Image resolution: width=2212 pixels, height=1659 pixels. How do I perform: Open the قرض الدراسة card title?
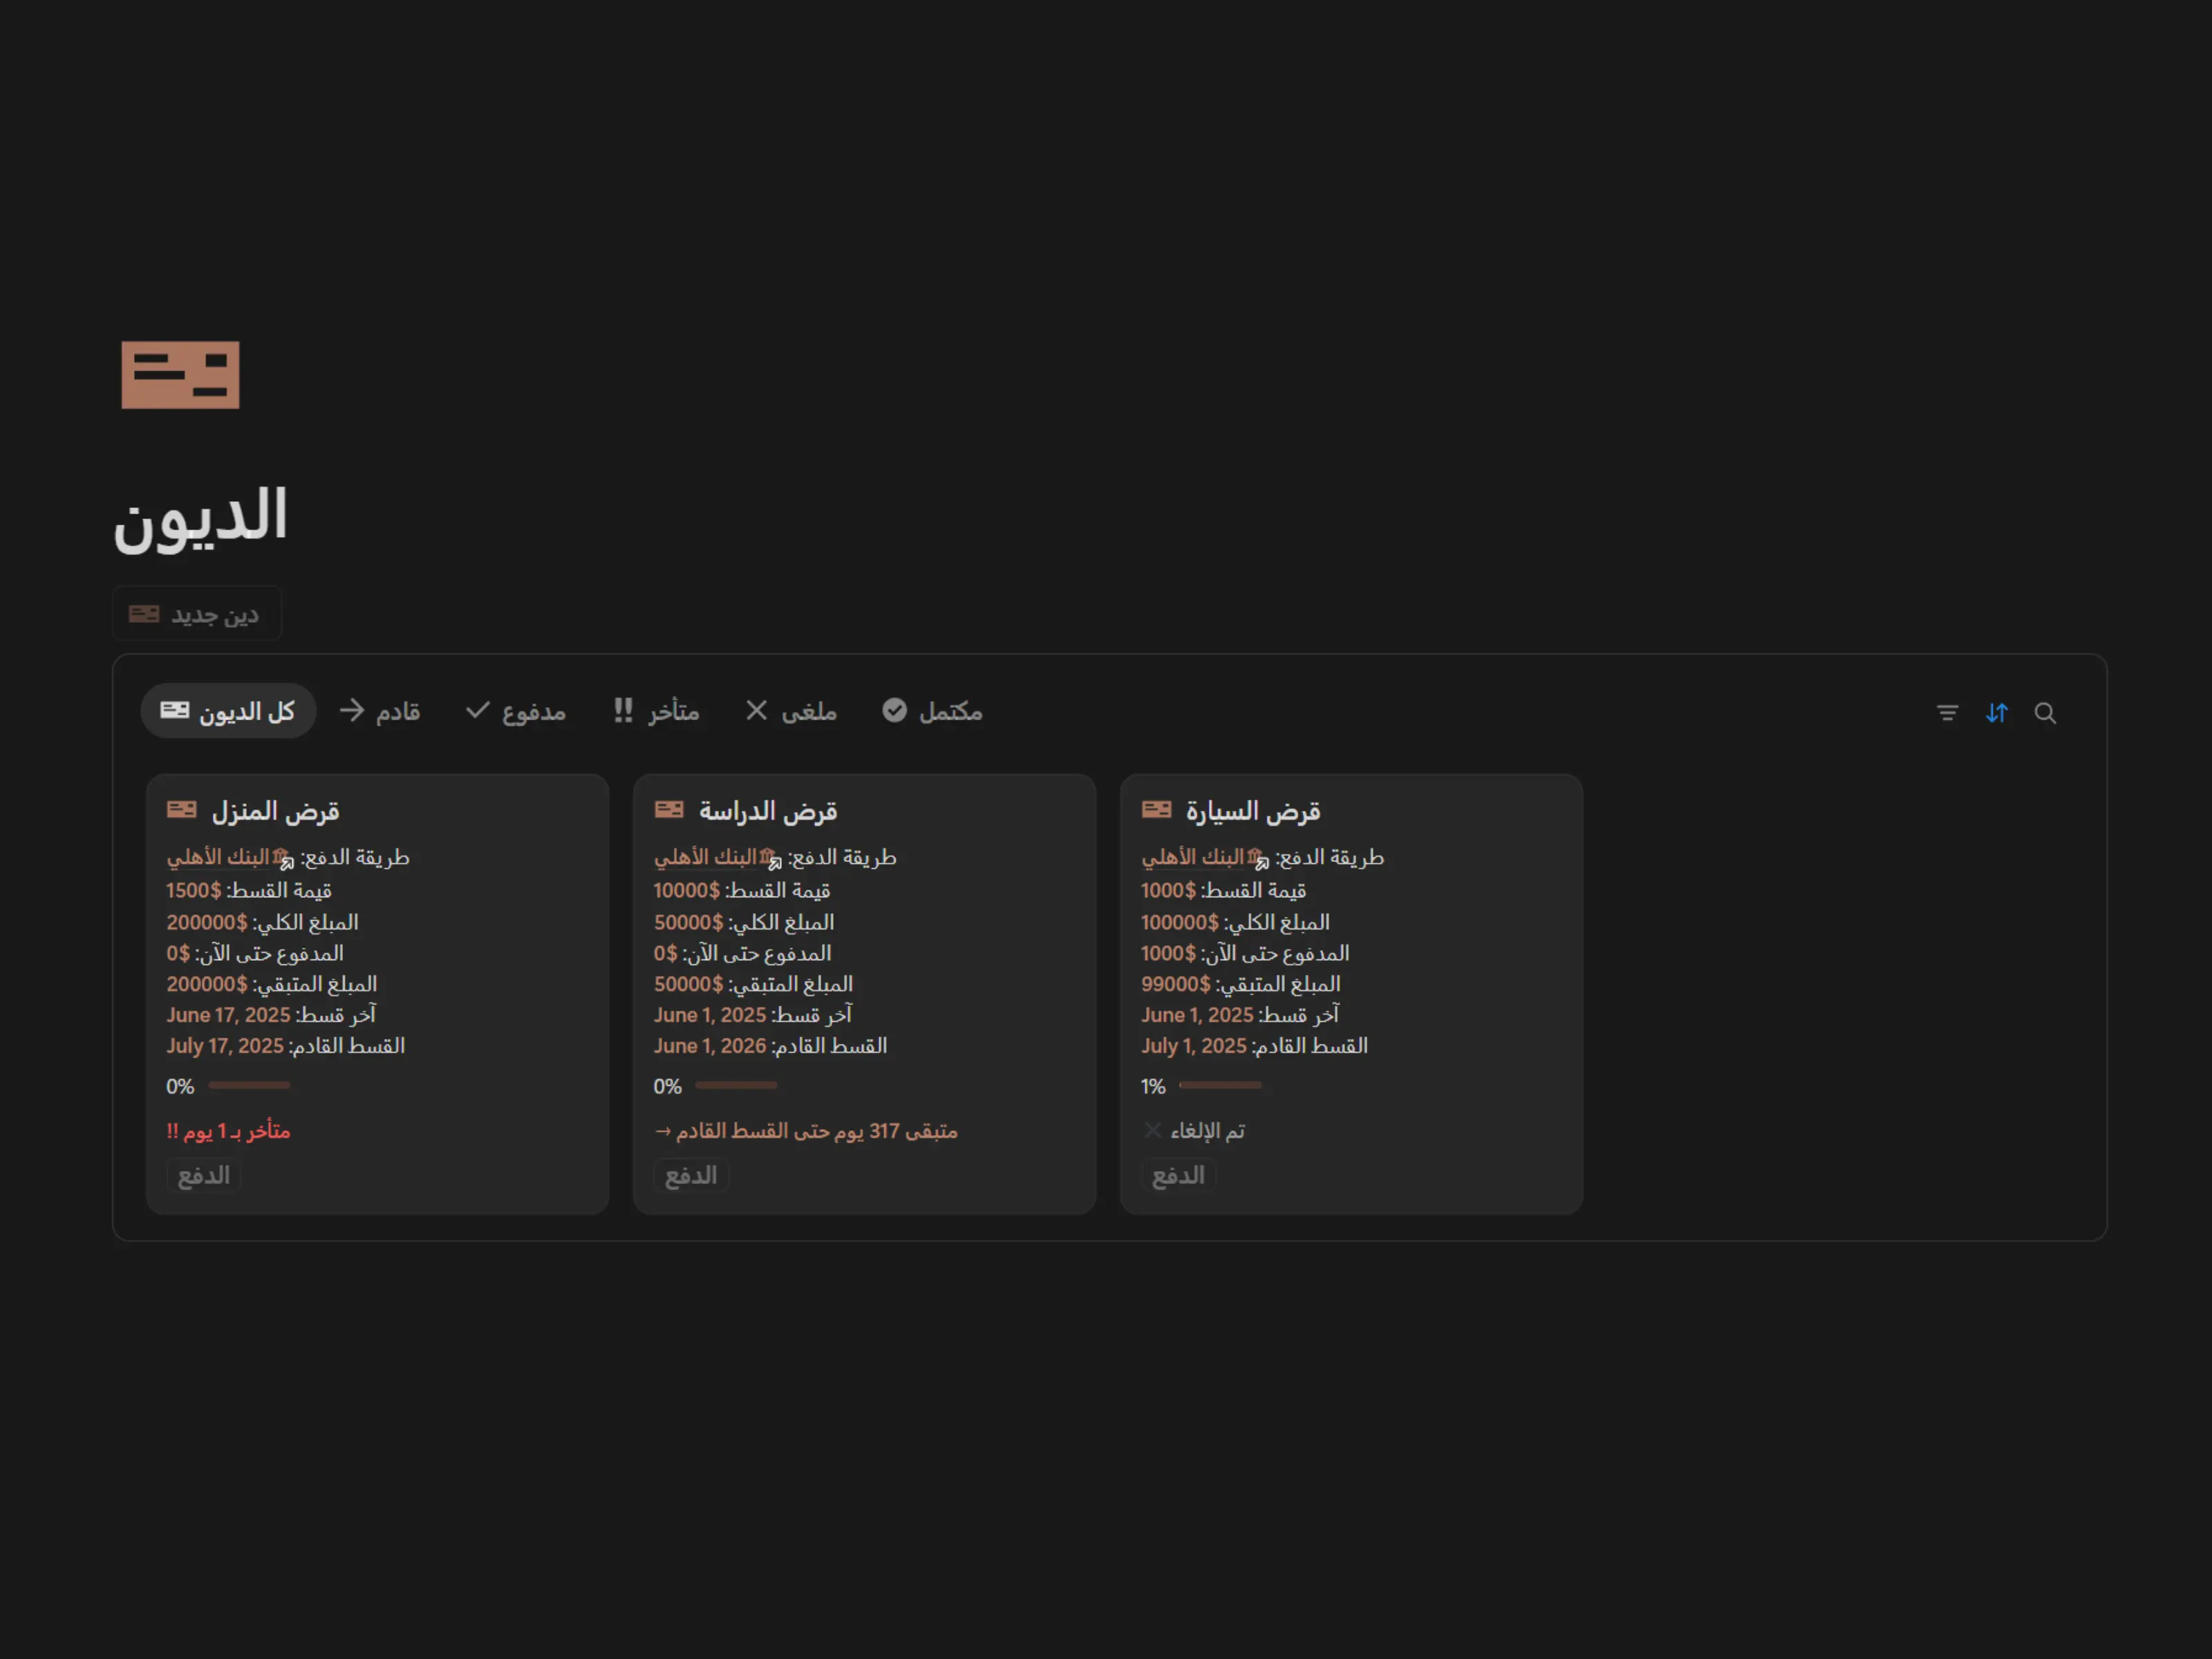tap(767, 811)
